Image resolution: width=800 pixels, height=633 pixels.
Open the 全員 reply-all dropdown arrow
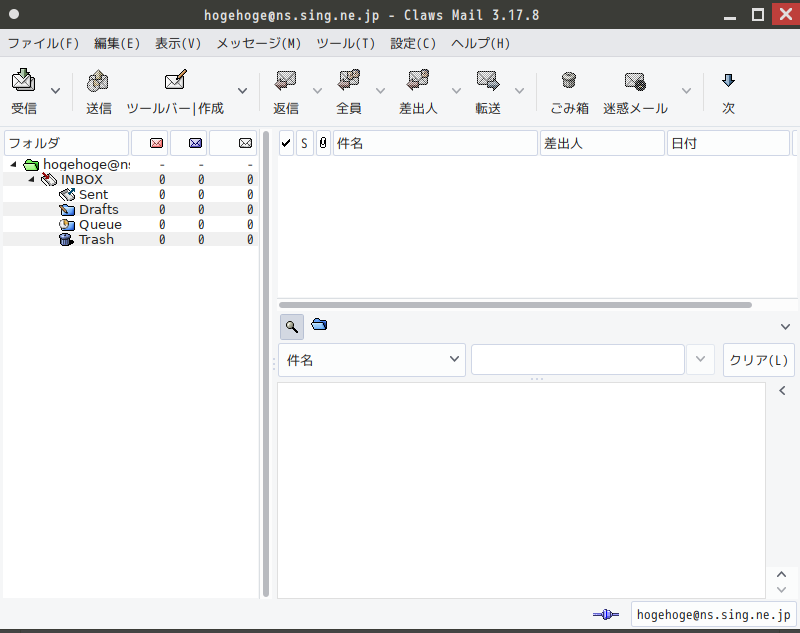[380, 91]
